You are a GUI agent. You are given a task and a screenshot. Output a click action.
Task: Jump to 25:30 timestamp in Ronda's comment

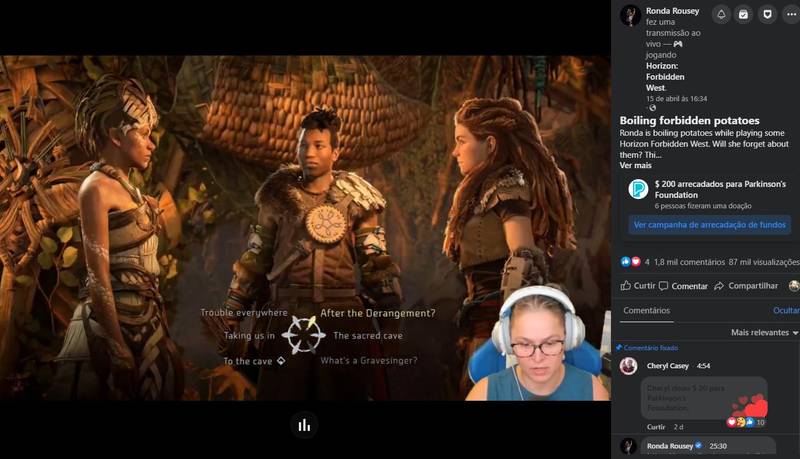718,446
